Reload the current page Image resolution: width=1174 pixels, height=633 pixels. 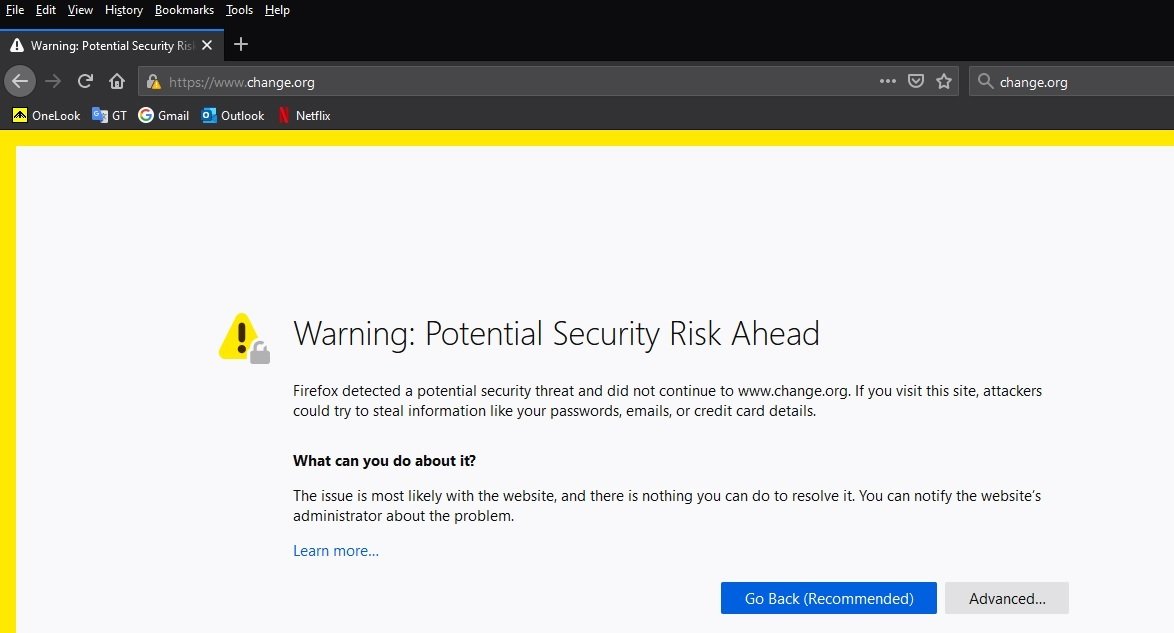(85, 81)
